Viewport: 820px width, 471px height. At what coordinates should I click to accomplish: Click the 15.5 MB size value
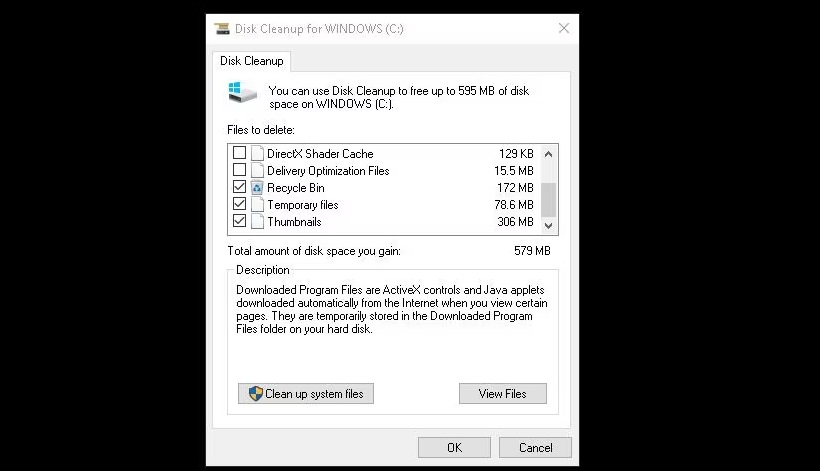coord(514,171)
